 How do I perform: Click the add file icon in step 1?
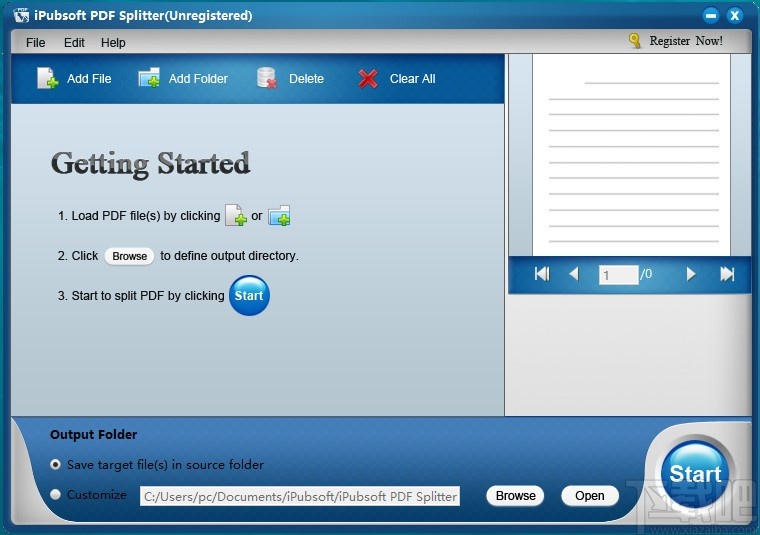236,215
